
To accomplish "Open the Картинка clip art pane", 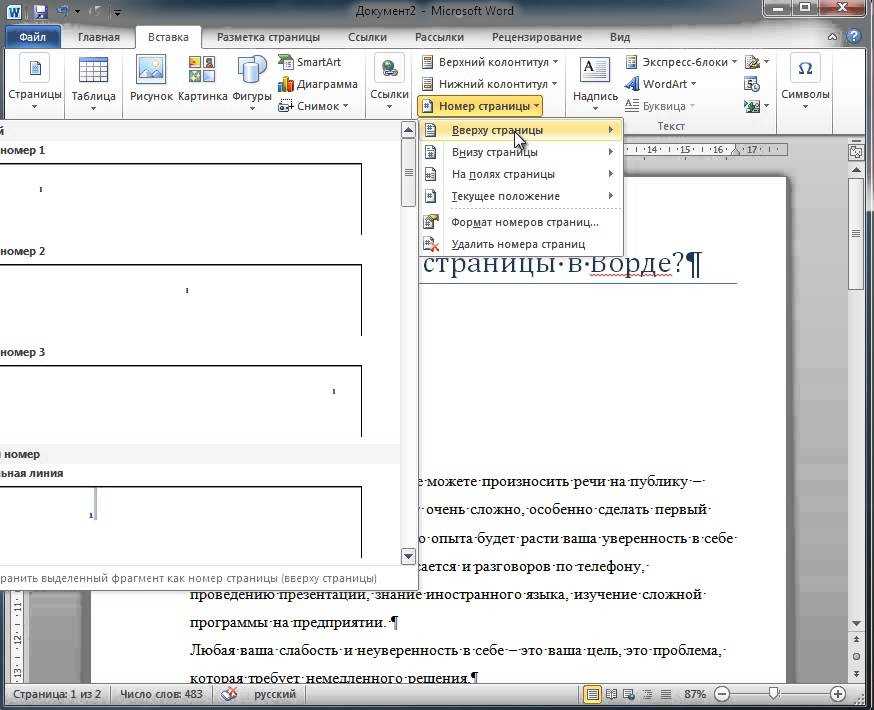I will pos(202,79).
